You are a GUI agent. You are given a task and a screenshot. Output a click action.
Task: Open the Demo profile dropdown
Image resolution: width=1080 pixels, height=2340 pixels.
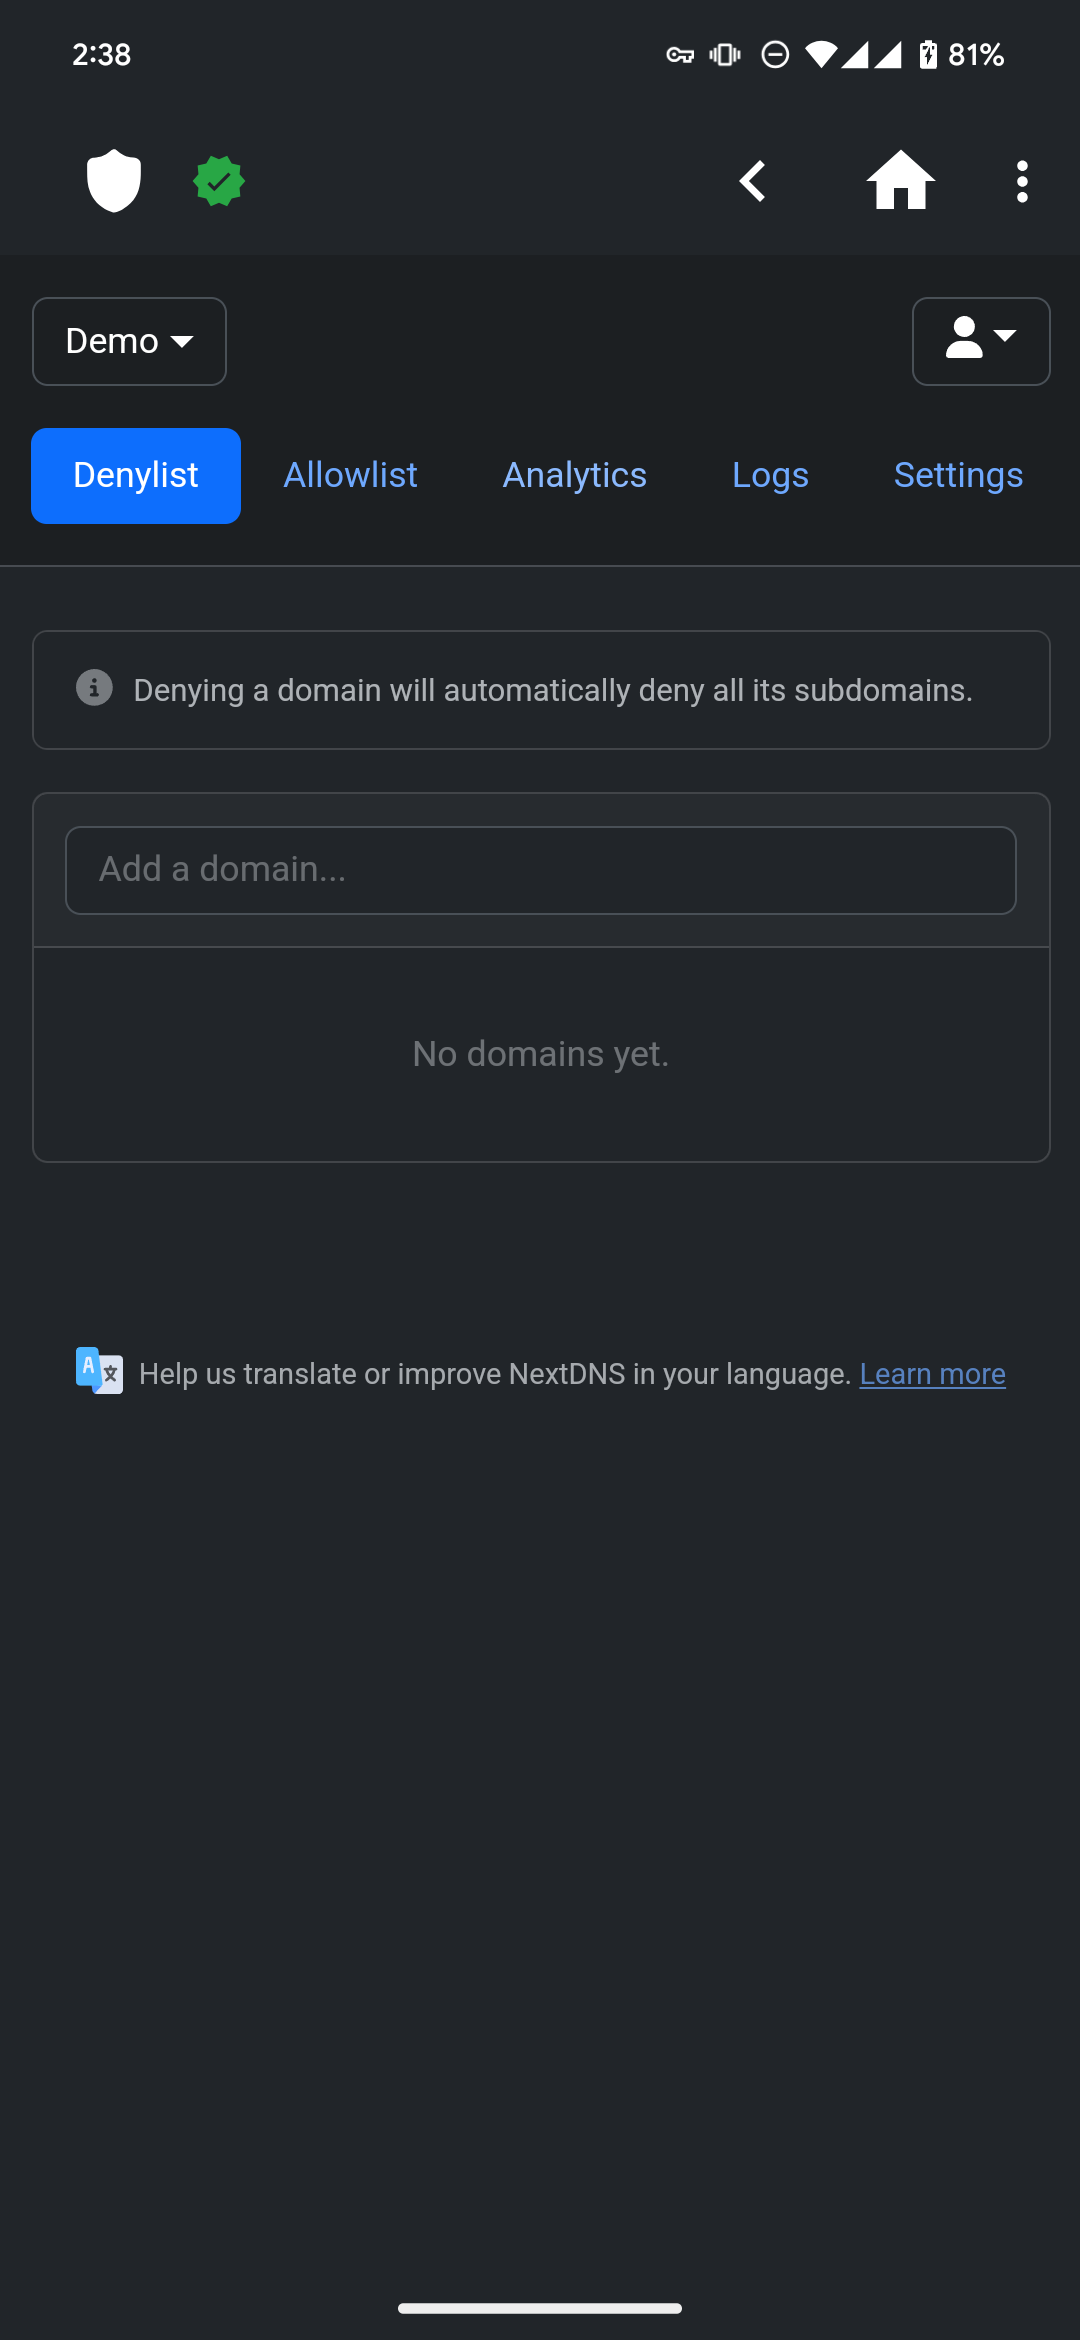click(129, 341)
